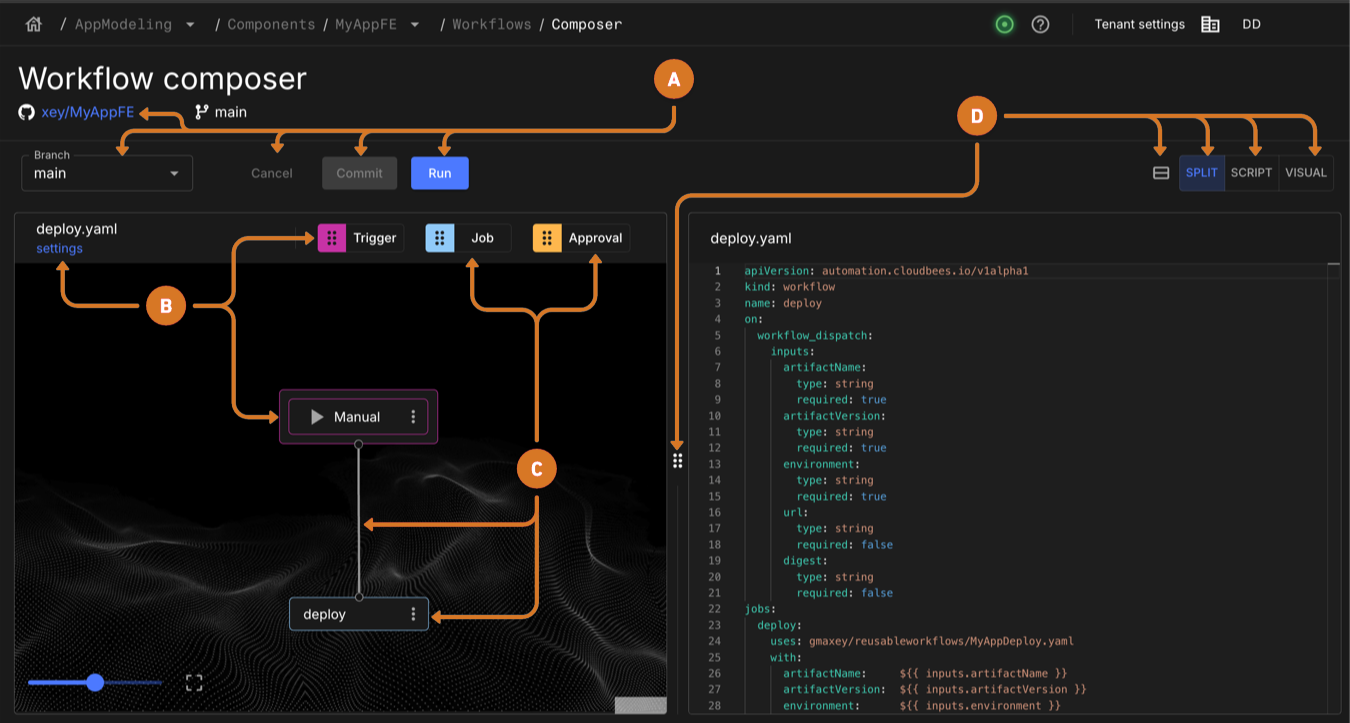The image size is (1350, 723).
Task: Keep the SPLIT view selected
Action: coord(1201,172)
